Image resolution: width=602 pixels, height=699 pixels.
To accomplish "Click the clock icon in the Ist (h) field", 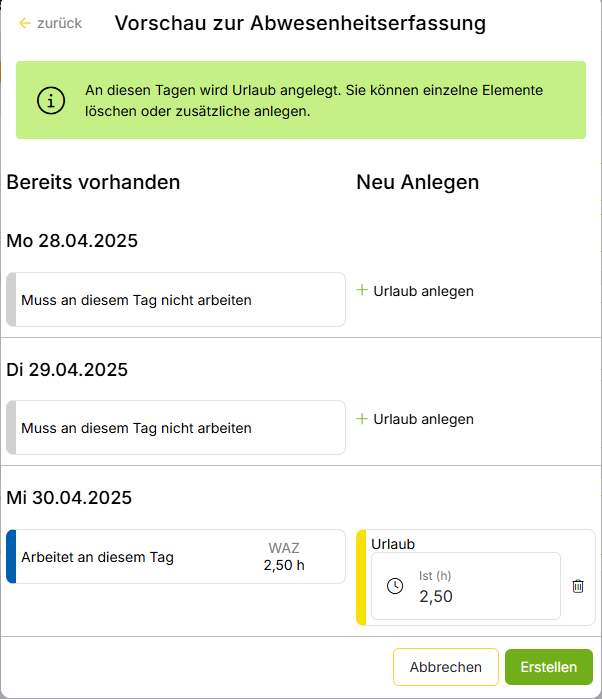I will click(395, 586).
